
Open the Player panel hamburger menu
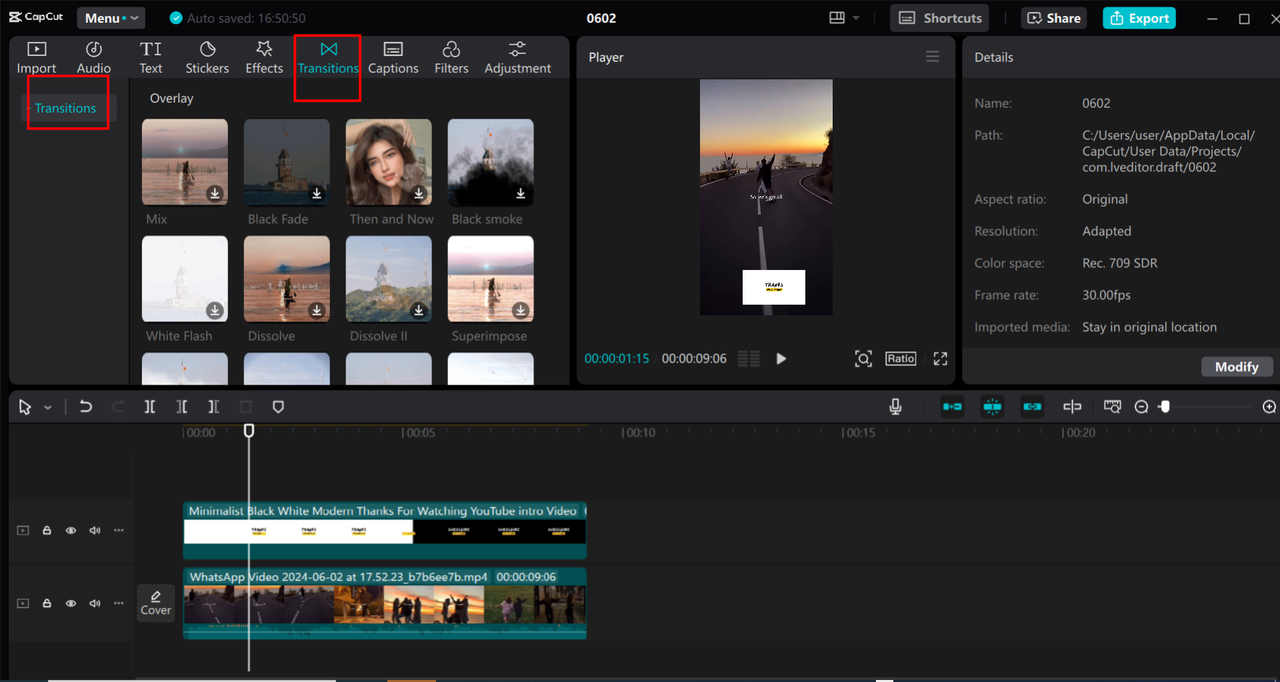tap(933, 57)
